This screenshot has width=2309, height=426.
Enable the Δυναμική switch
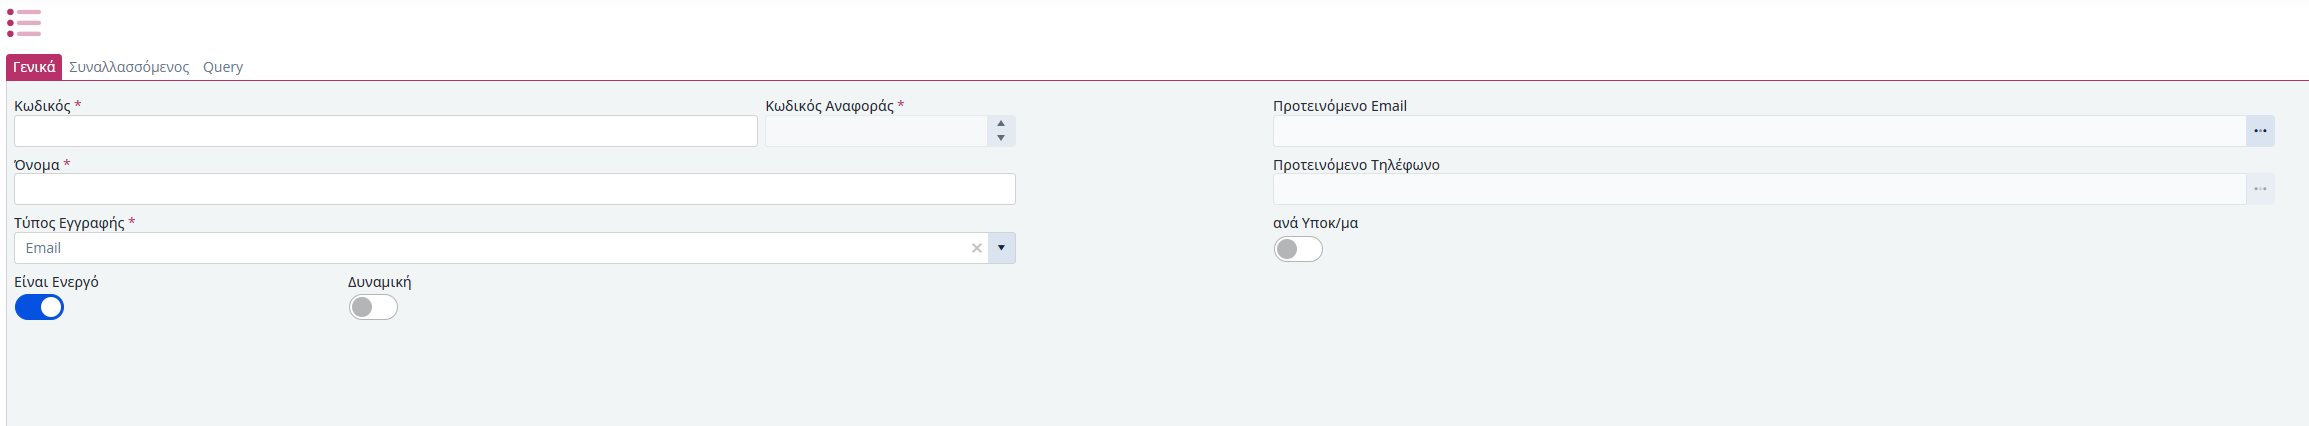tap(373, 307)
